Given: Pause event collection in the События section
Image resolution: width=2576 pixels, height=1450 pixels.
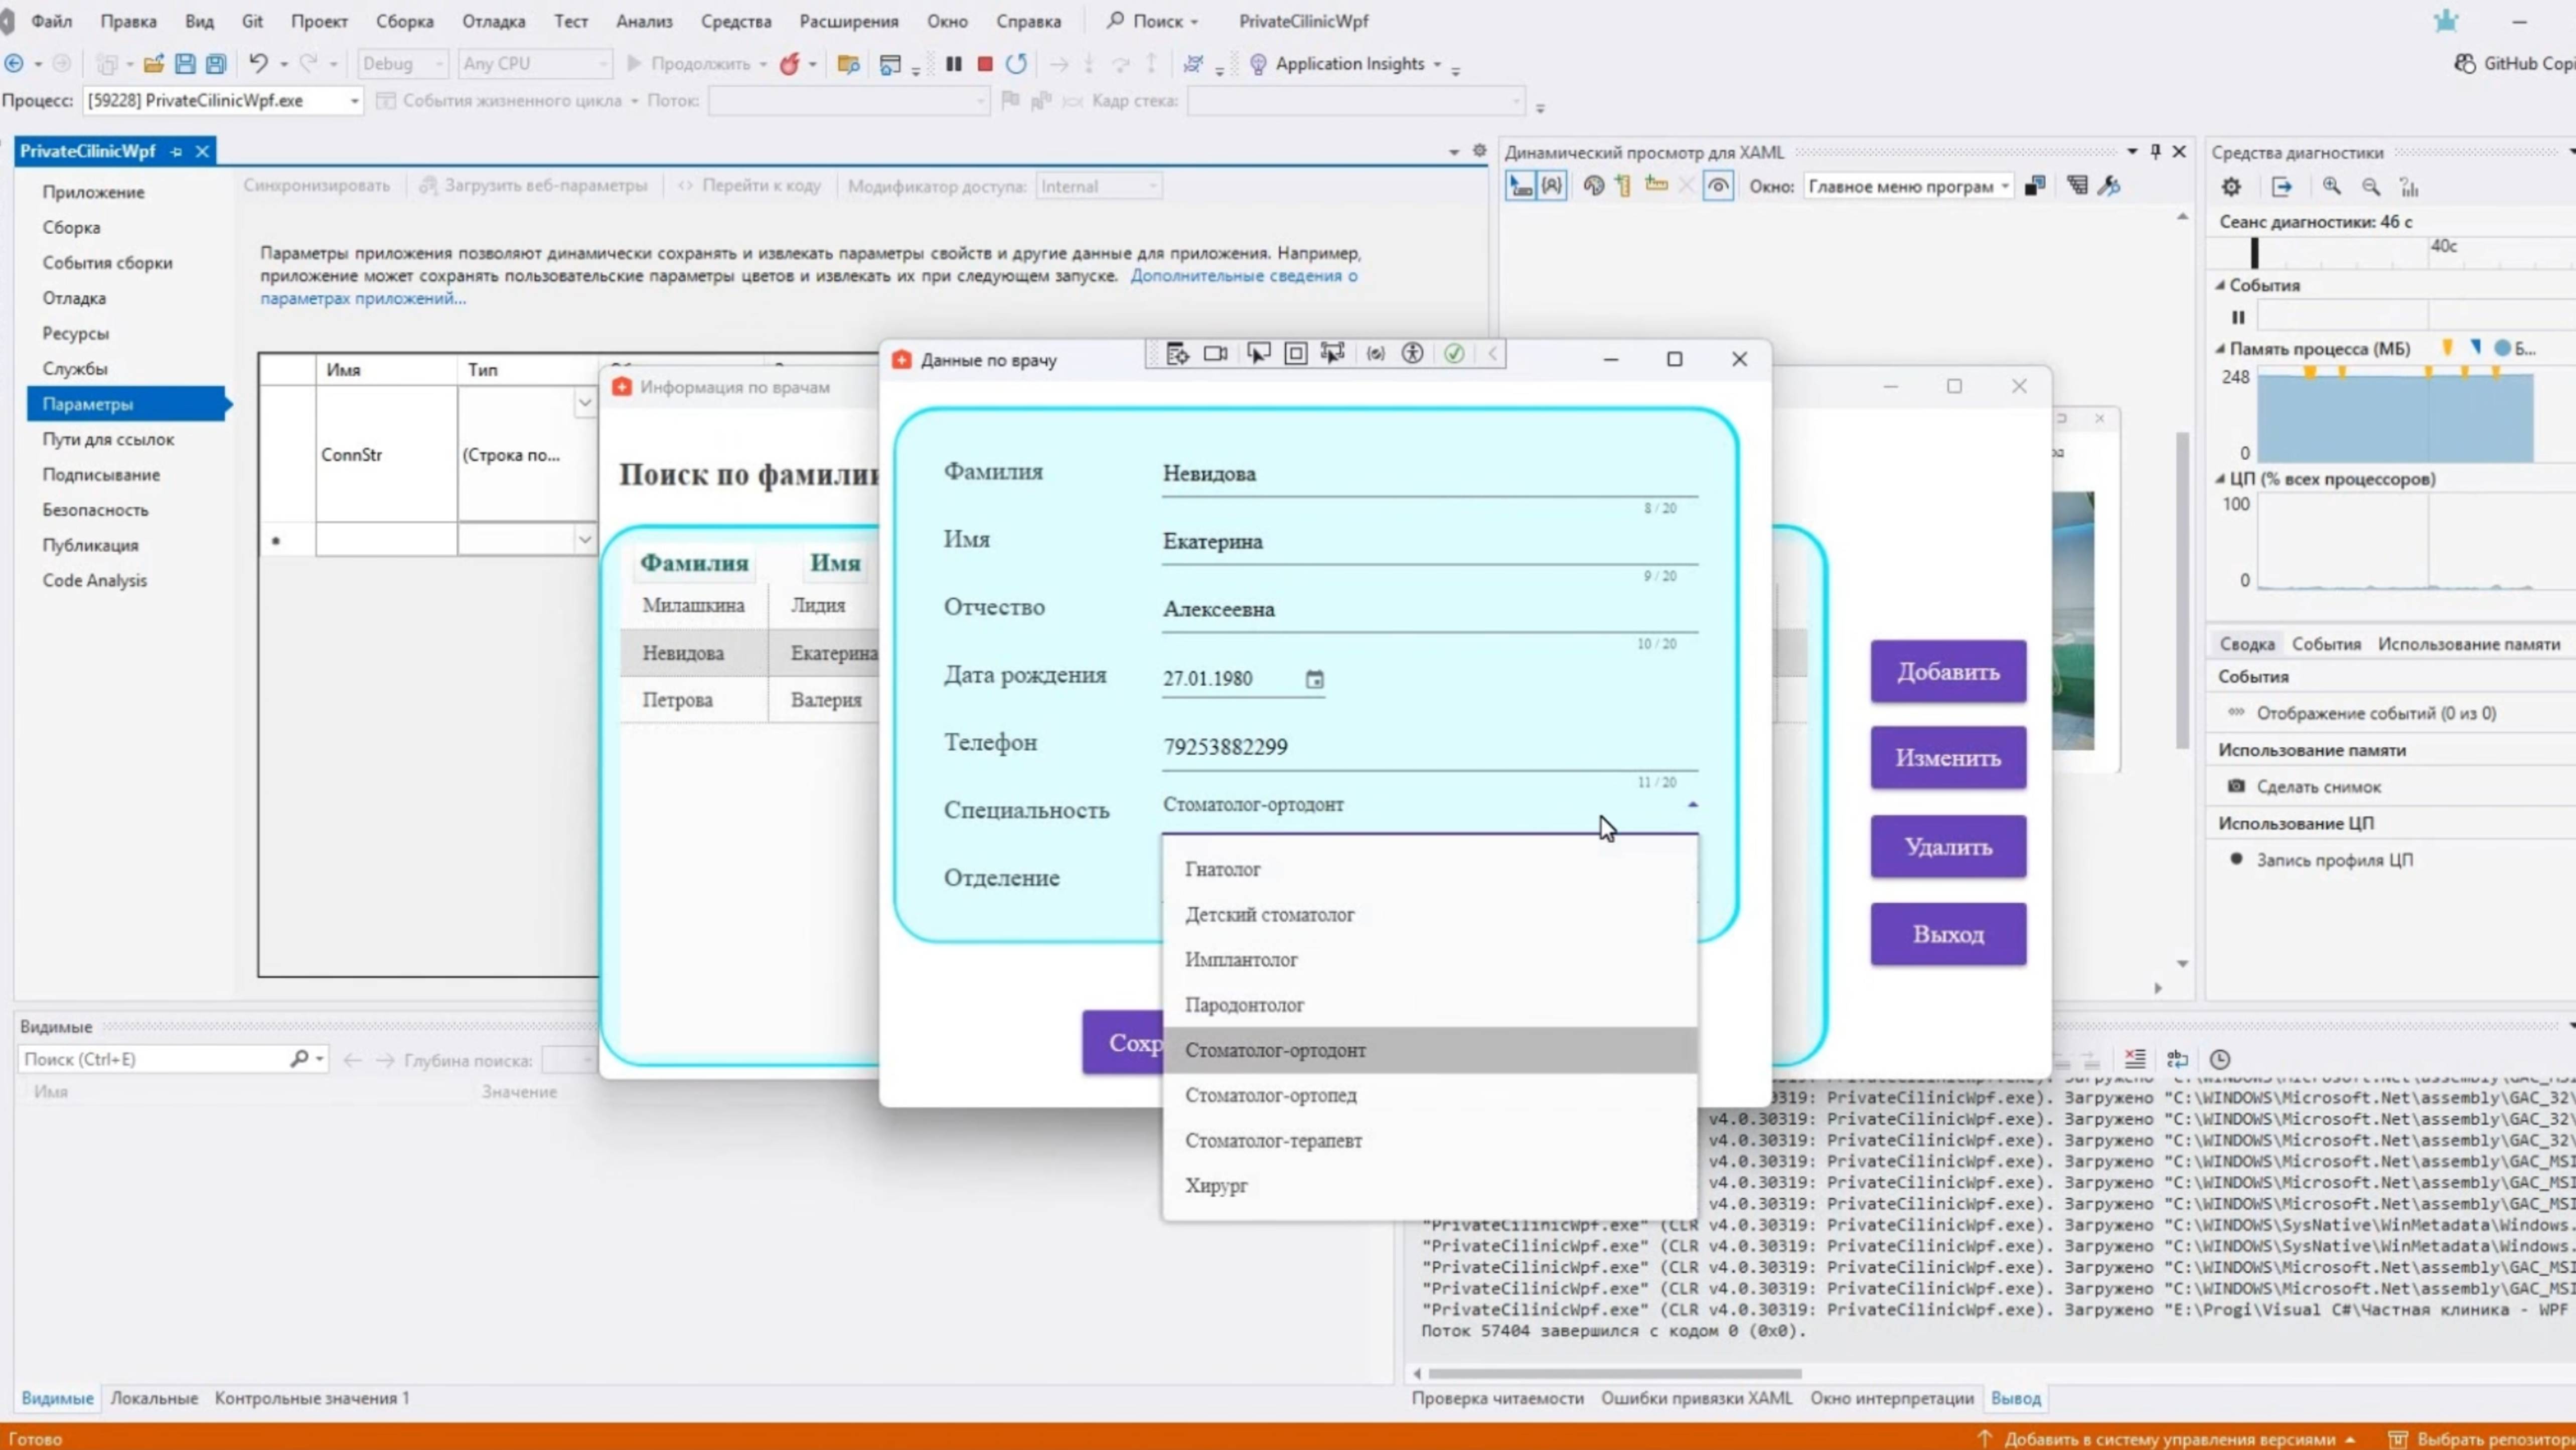Looking at the screenshot, I should click(x=2239, y=317).
